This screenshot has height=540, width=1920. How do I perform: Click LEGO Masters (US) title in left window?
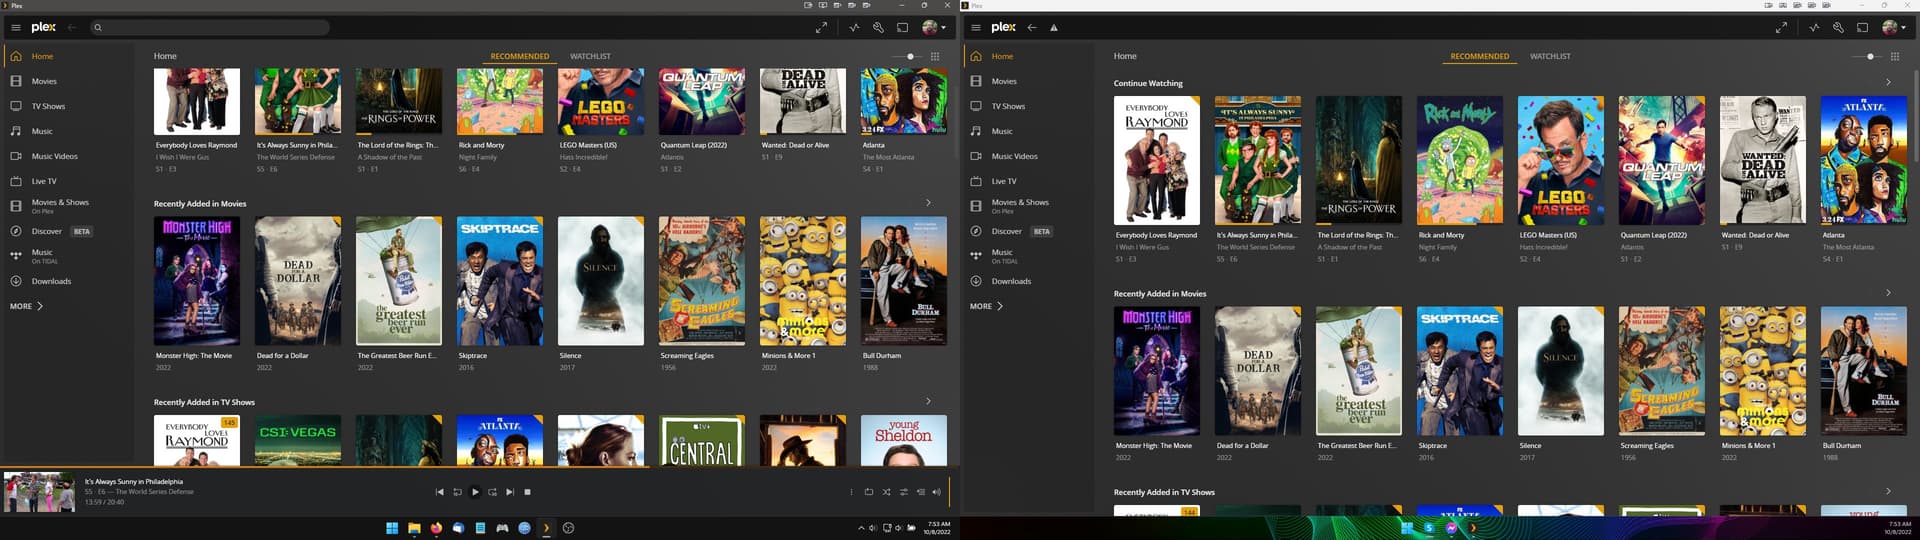pos(588,145)
